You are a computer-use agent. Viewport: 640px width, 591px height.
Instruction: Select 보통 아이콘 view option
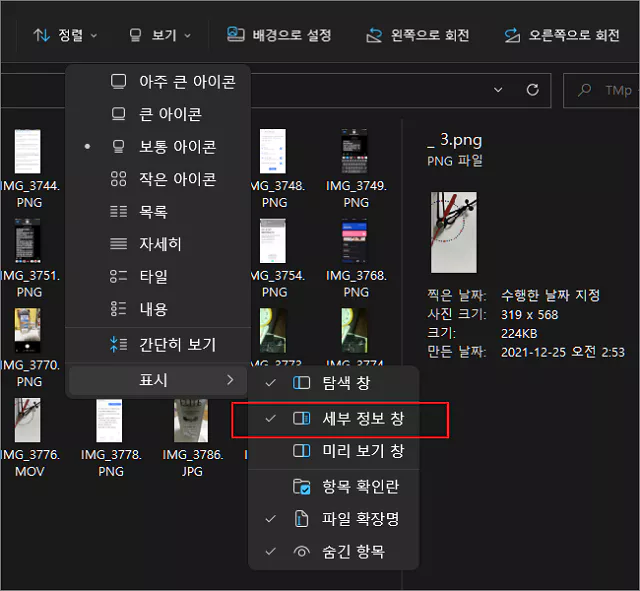pos(158,147)
